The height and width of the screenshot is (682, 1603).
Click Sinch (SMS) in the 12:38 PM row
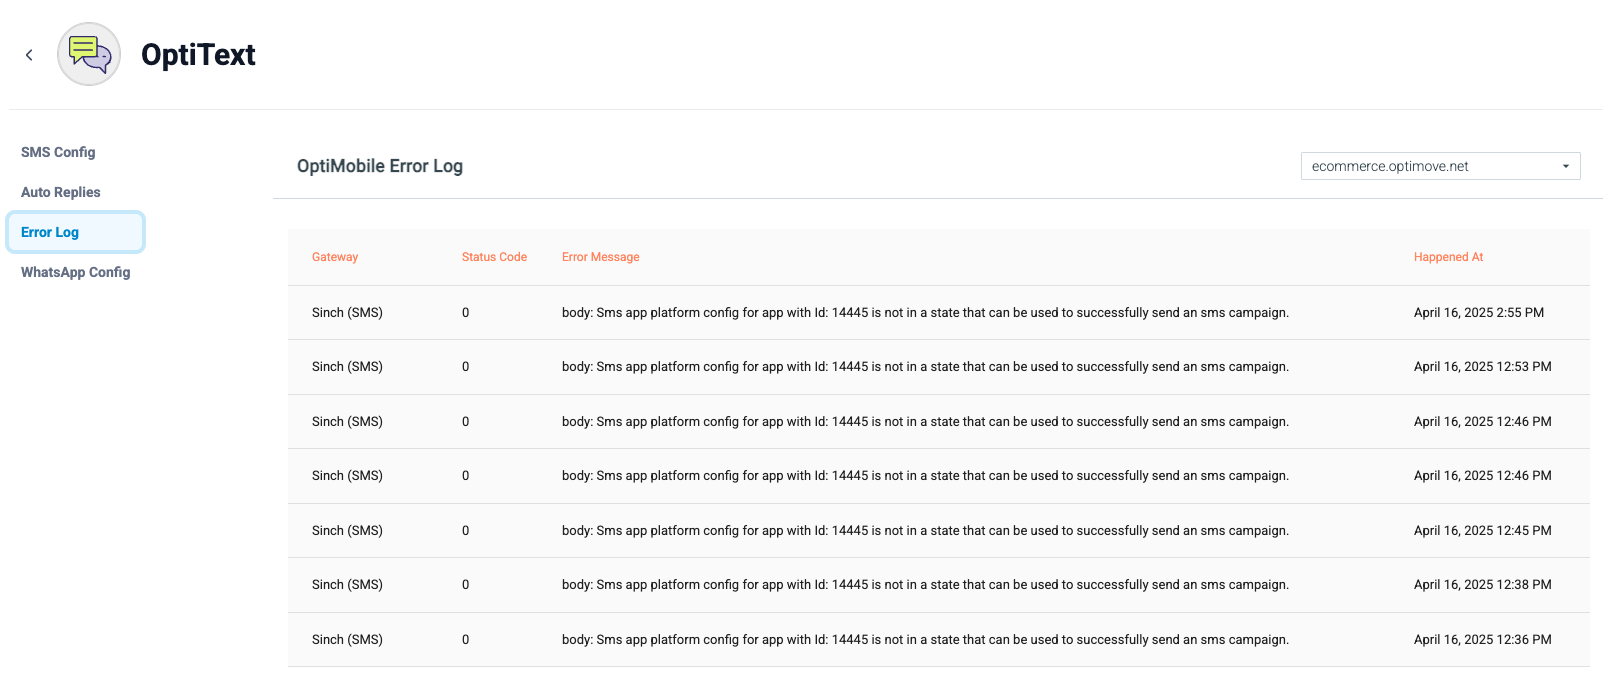pyautogui.click(x=347, y=585)
